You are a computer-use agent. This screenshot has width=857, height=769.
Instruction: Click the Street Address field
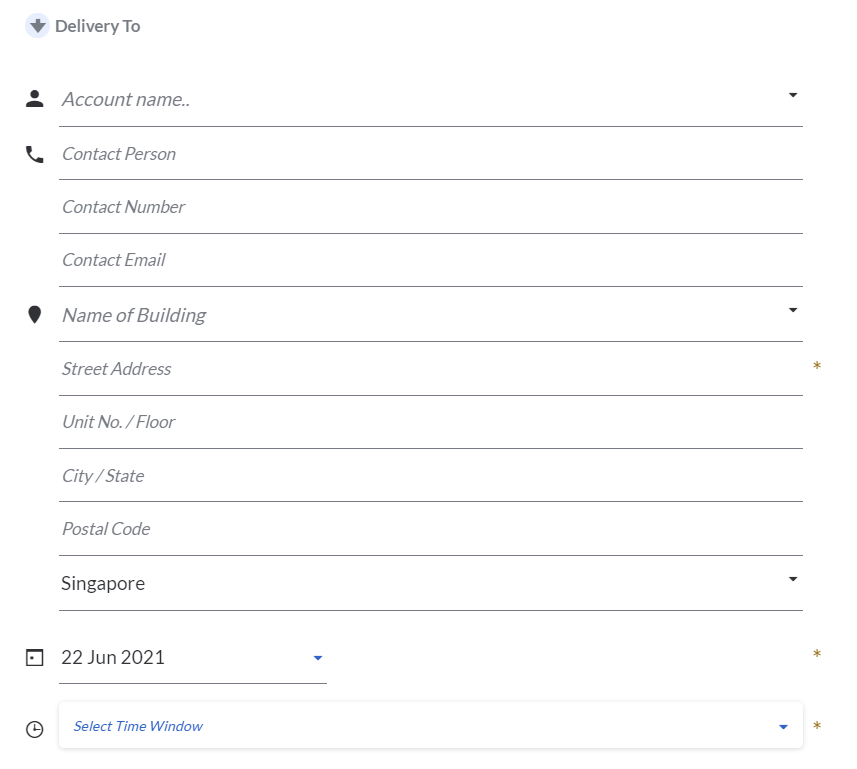click(430, 369)
